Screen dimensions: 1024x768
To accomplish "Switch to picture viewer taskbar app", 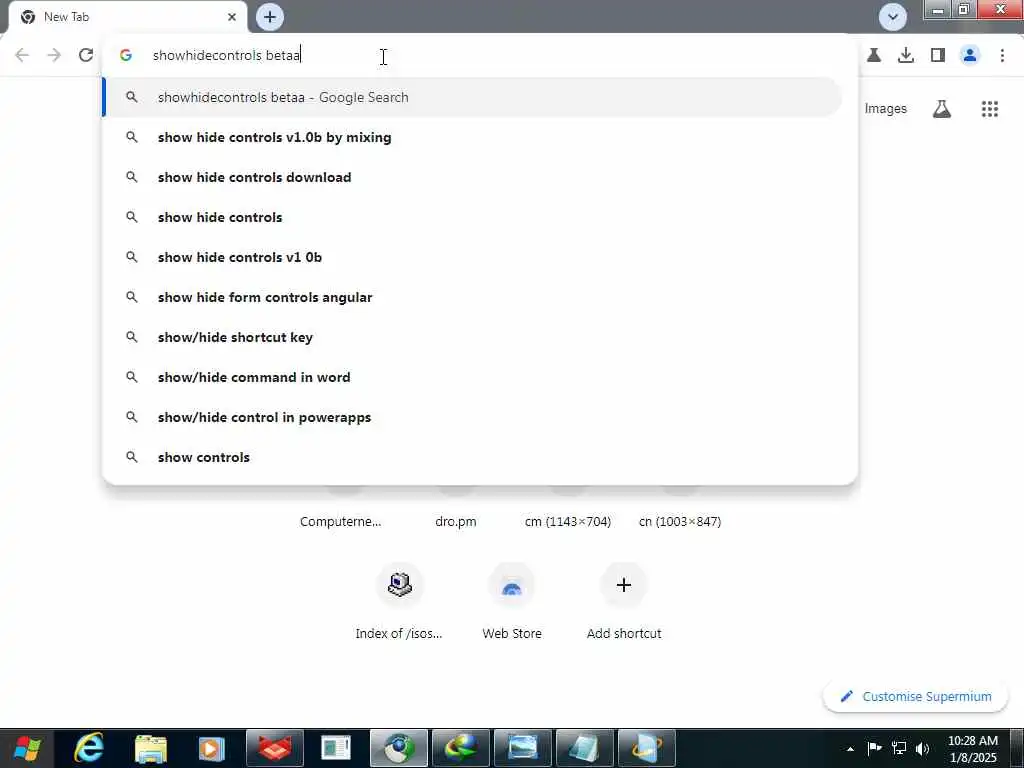I will click(522, 748).
